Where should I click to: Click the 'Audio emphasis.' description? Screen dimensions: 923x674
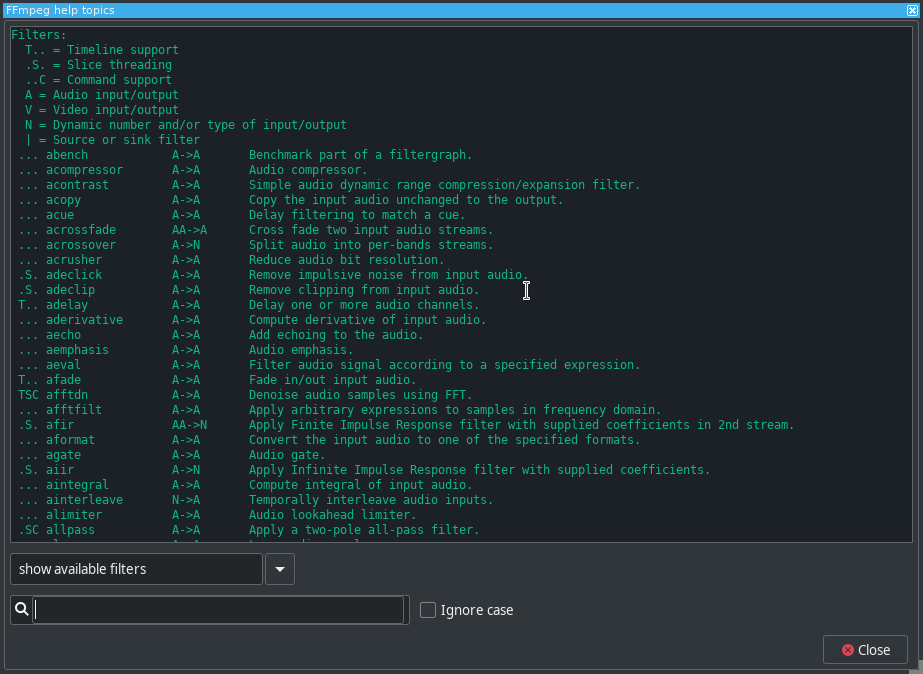[301, 350]
